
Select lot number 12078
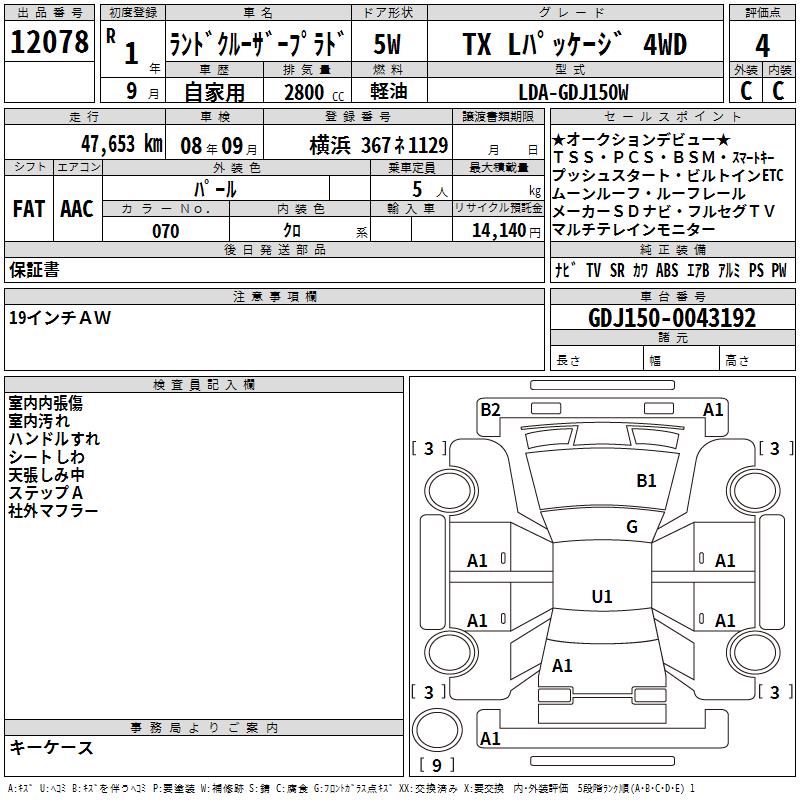point(49,42)
